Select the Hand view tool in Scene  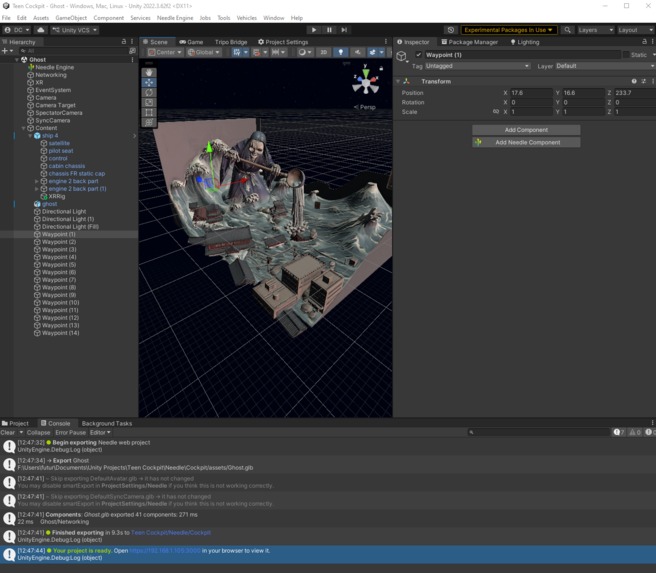[x=149, y=72]
